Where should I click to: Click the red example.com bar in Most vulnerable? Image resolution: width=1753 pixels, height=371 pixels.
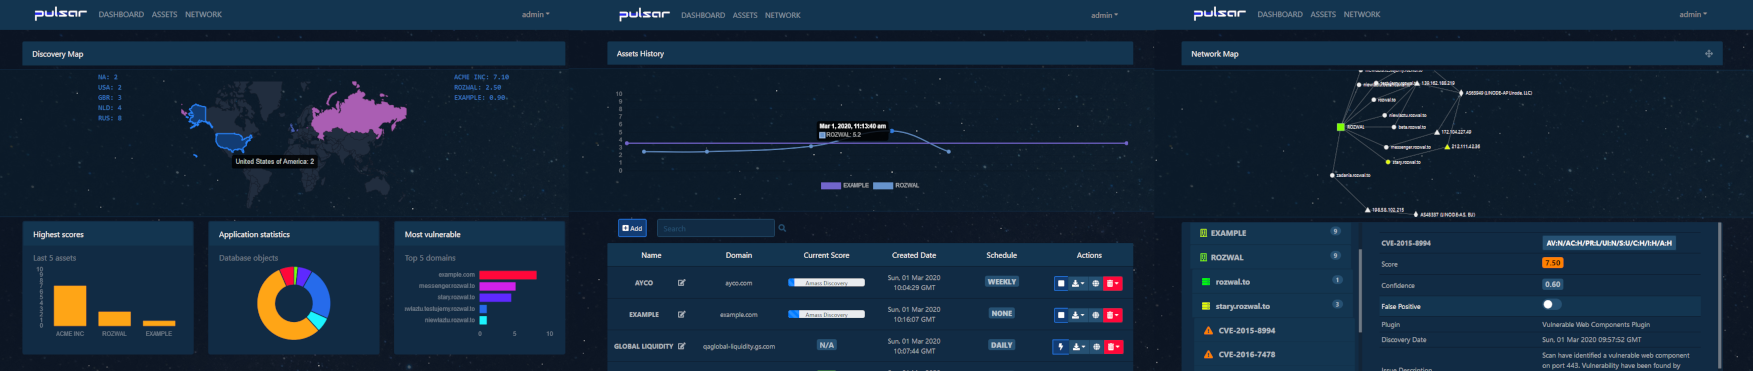(x=508, y=274)
